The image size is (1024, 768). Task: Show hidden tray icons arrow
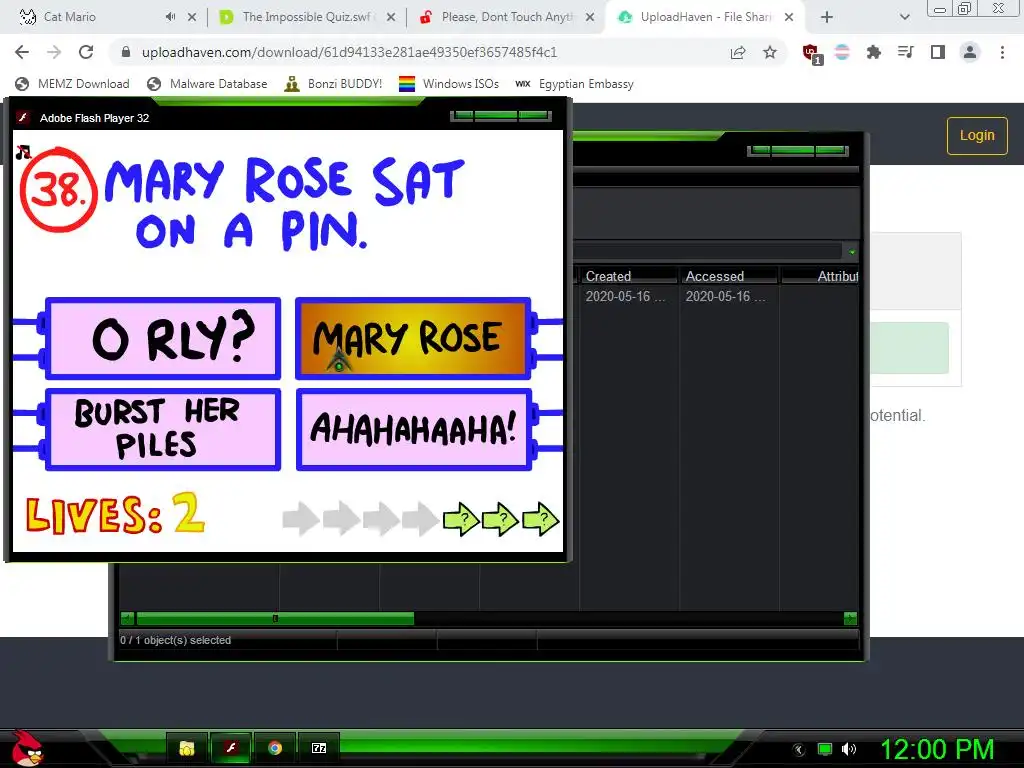click(798, 750)
